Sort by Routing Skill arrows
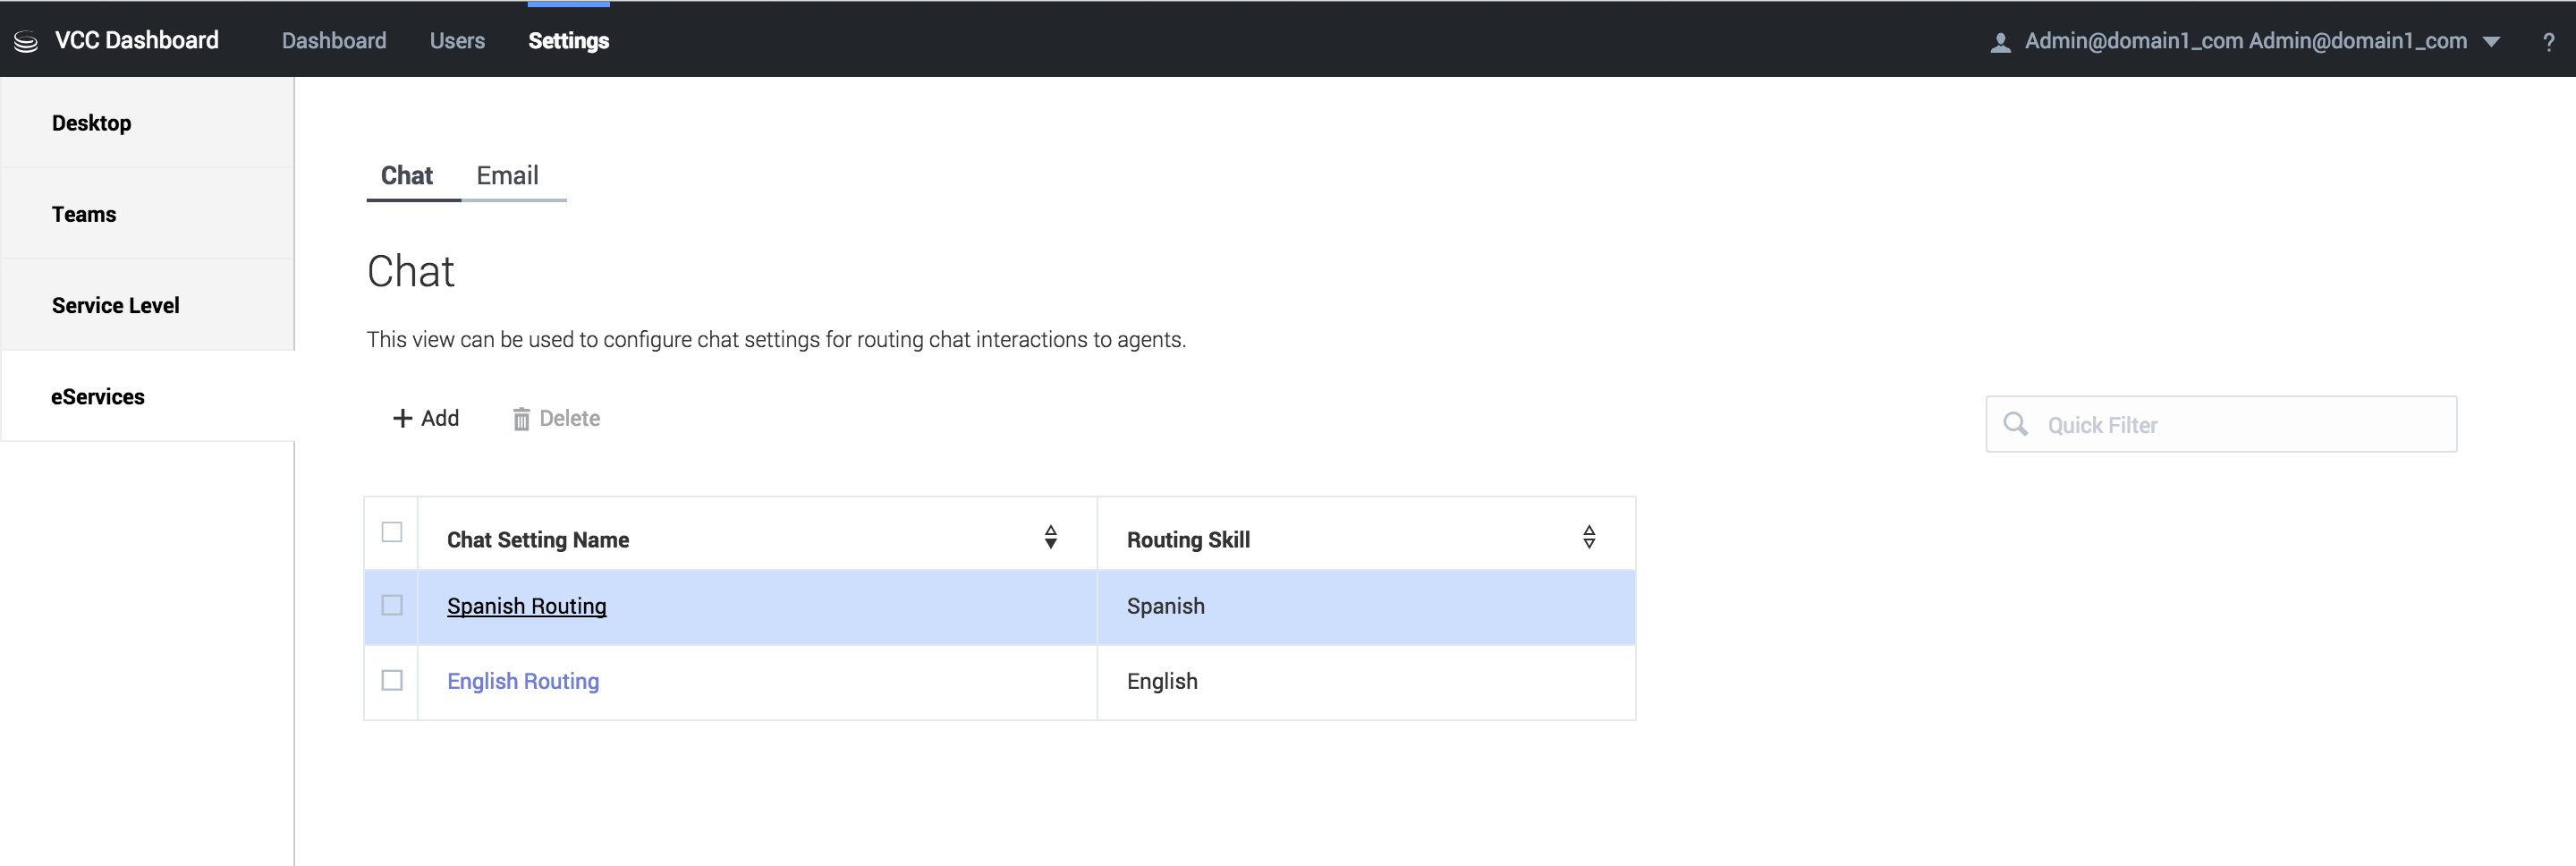 [1588, 537]
